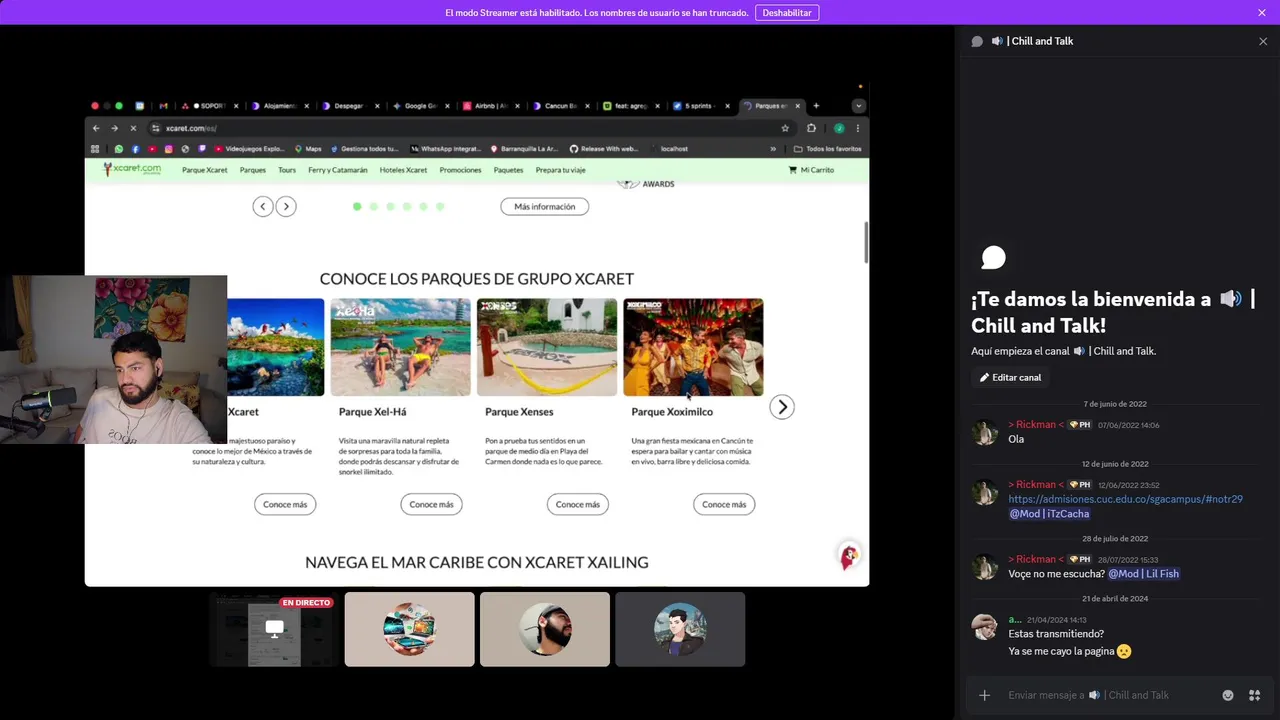Click the attach plus icon in message bar
This screenshot has width=1280, height=720.
[x=984, y=695]
